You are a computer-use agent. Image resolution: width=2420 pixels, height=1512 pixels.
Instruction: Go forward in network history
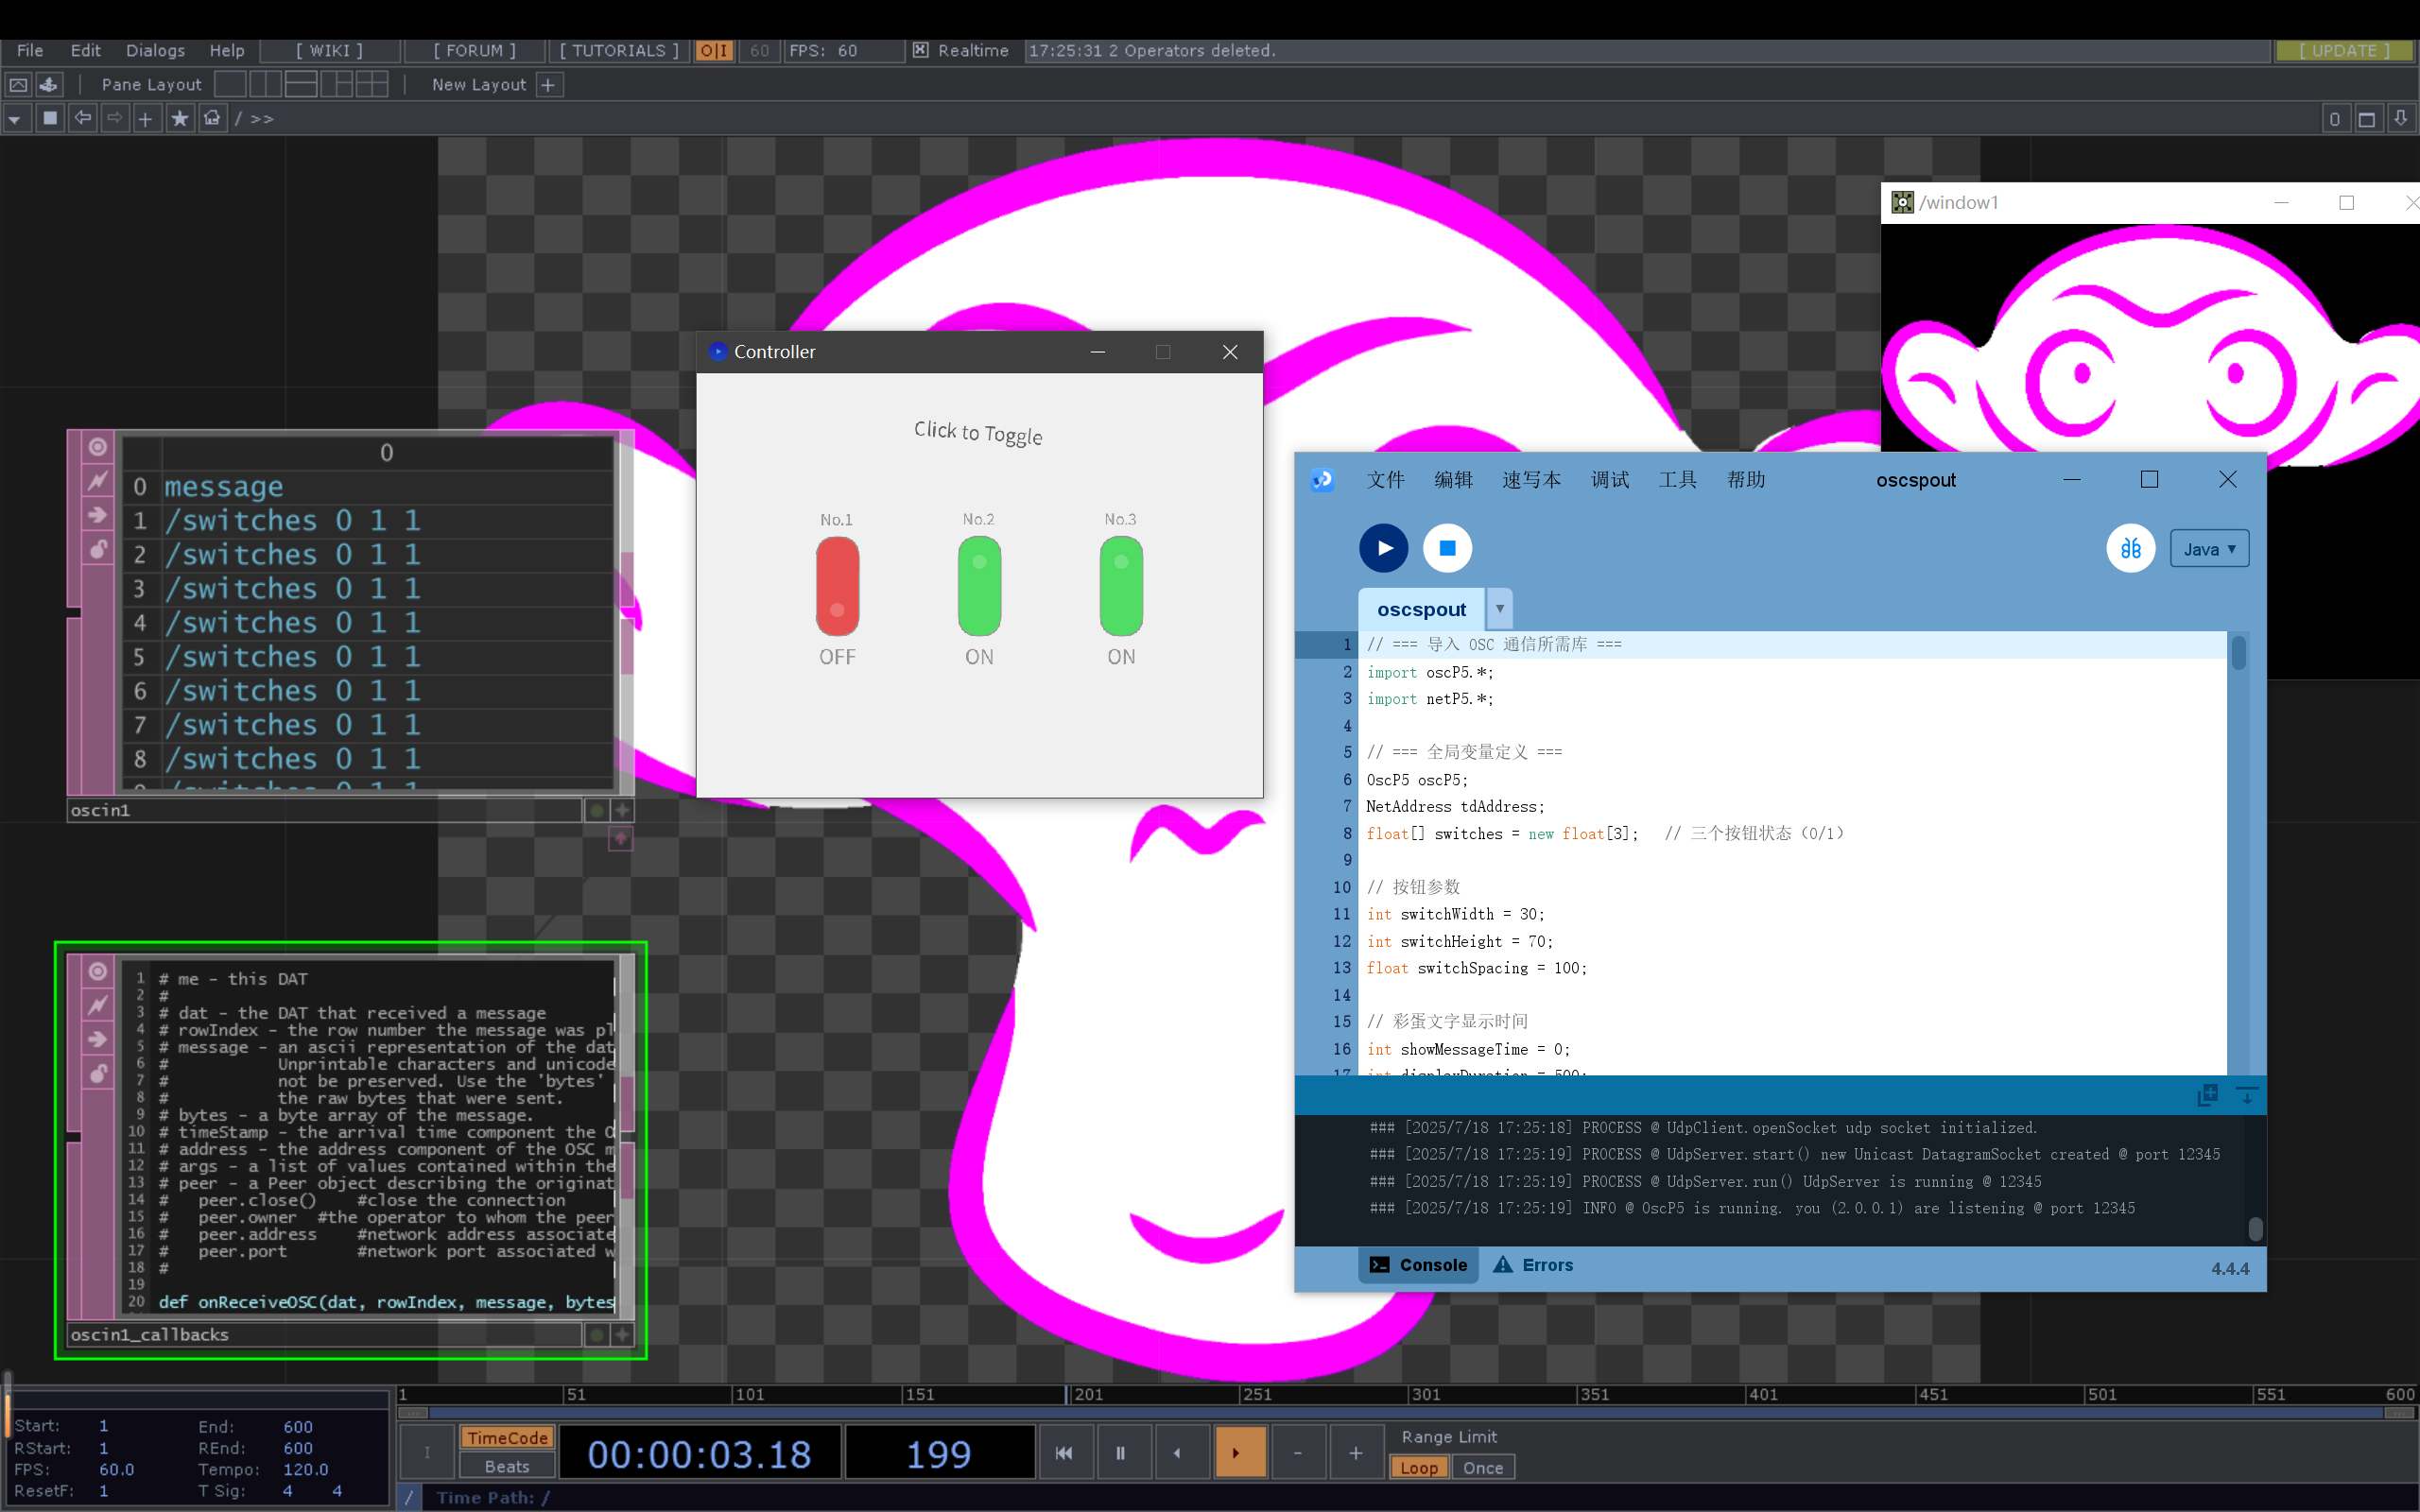(114, 118)
